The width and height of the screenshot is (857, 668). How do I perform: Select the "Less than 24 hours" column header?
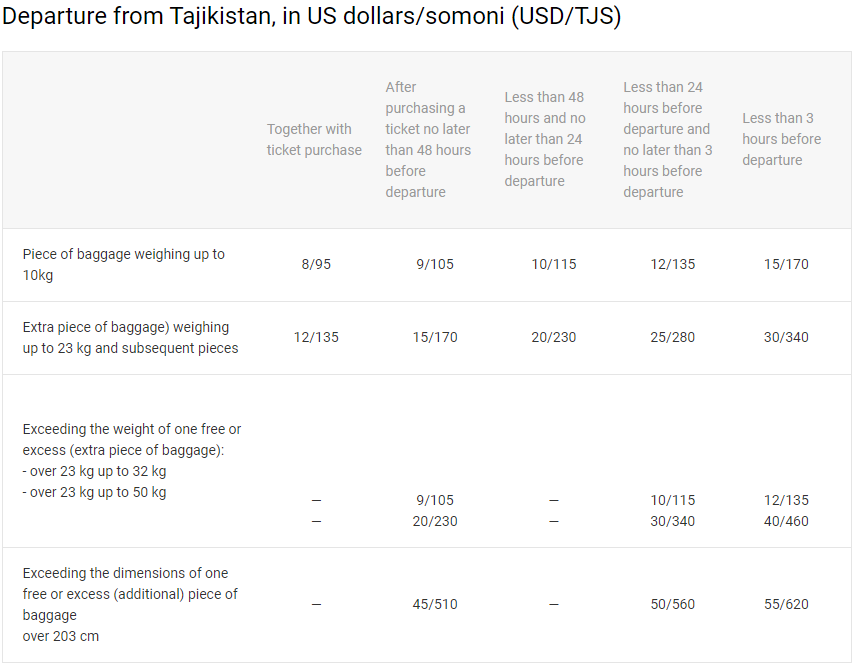click(x=667, y=140)
